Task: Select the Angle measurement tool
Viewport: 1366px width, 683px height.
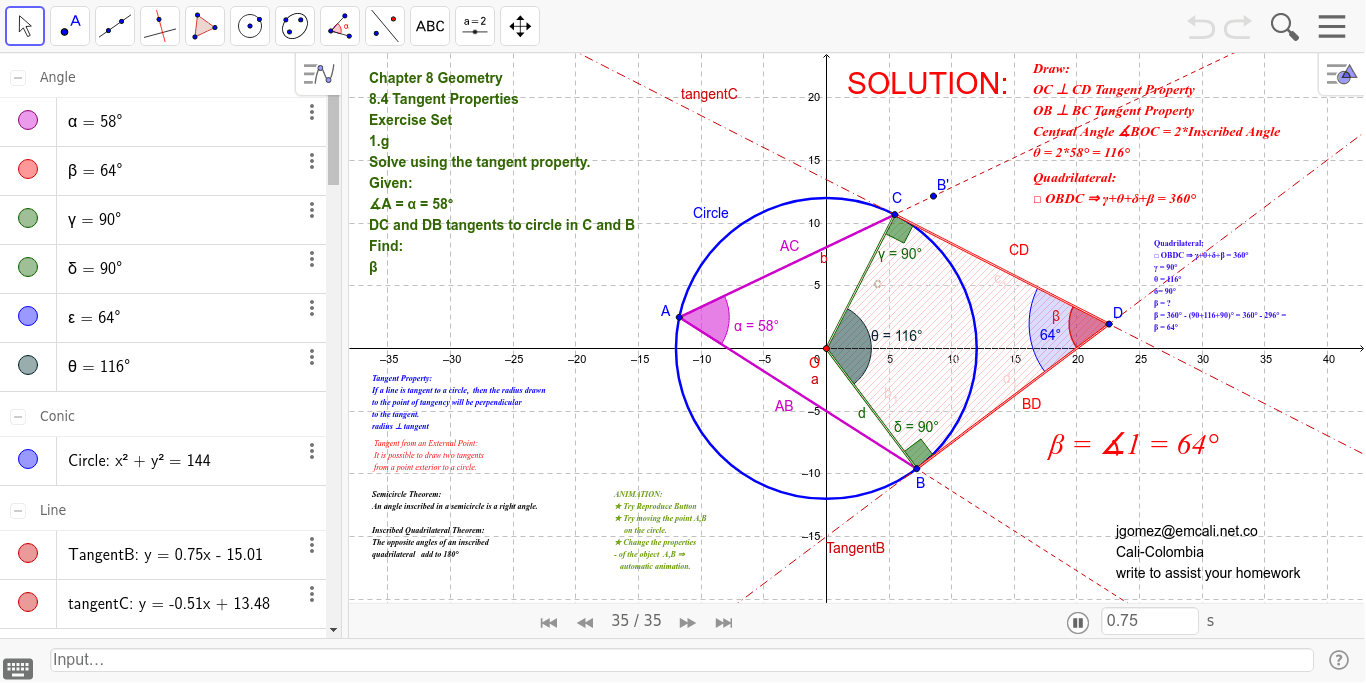Action: point(340,26)
